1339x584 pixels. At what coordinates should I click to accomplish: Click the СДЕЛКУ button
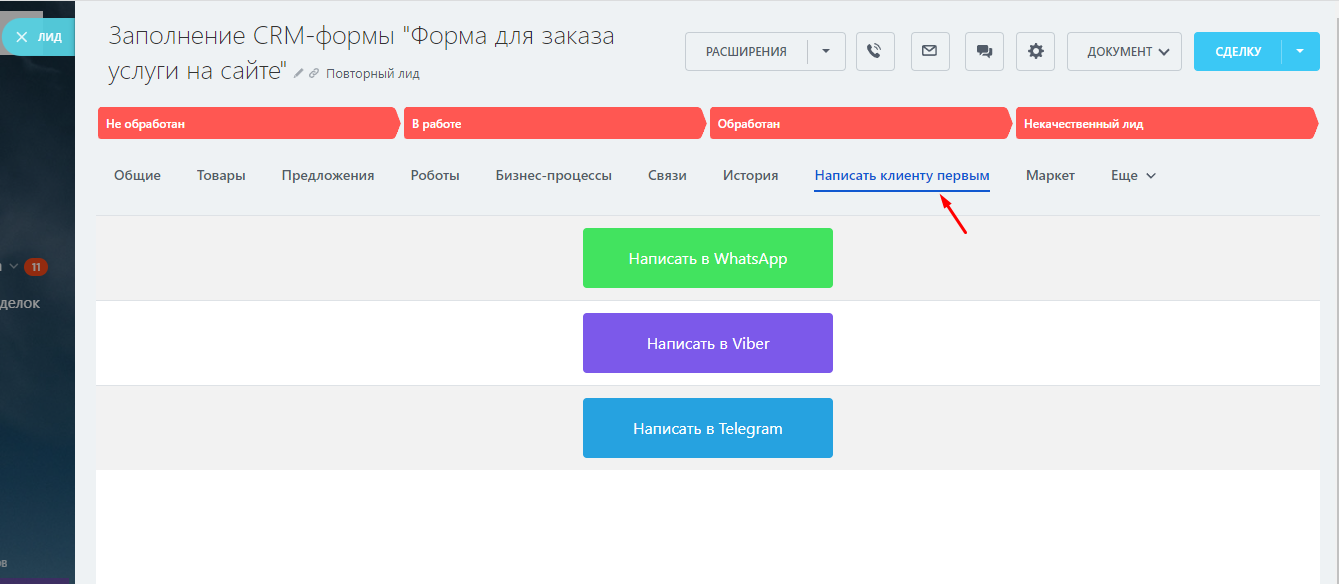[1238, 51]
